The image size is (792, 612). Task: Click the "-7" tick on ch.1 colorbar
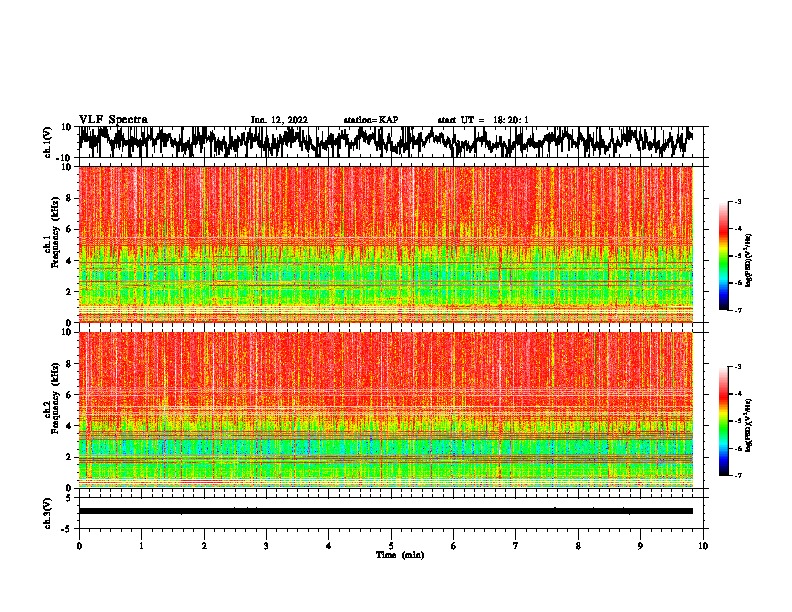click(x=738, y=310)
